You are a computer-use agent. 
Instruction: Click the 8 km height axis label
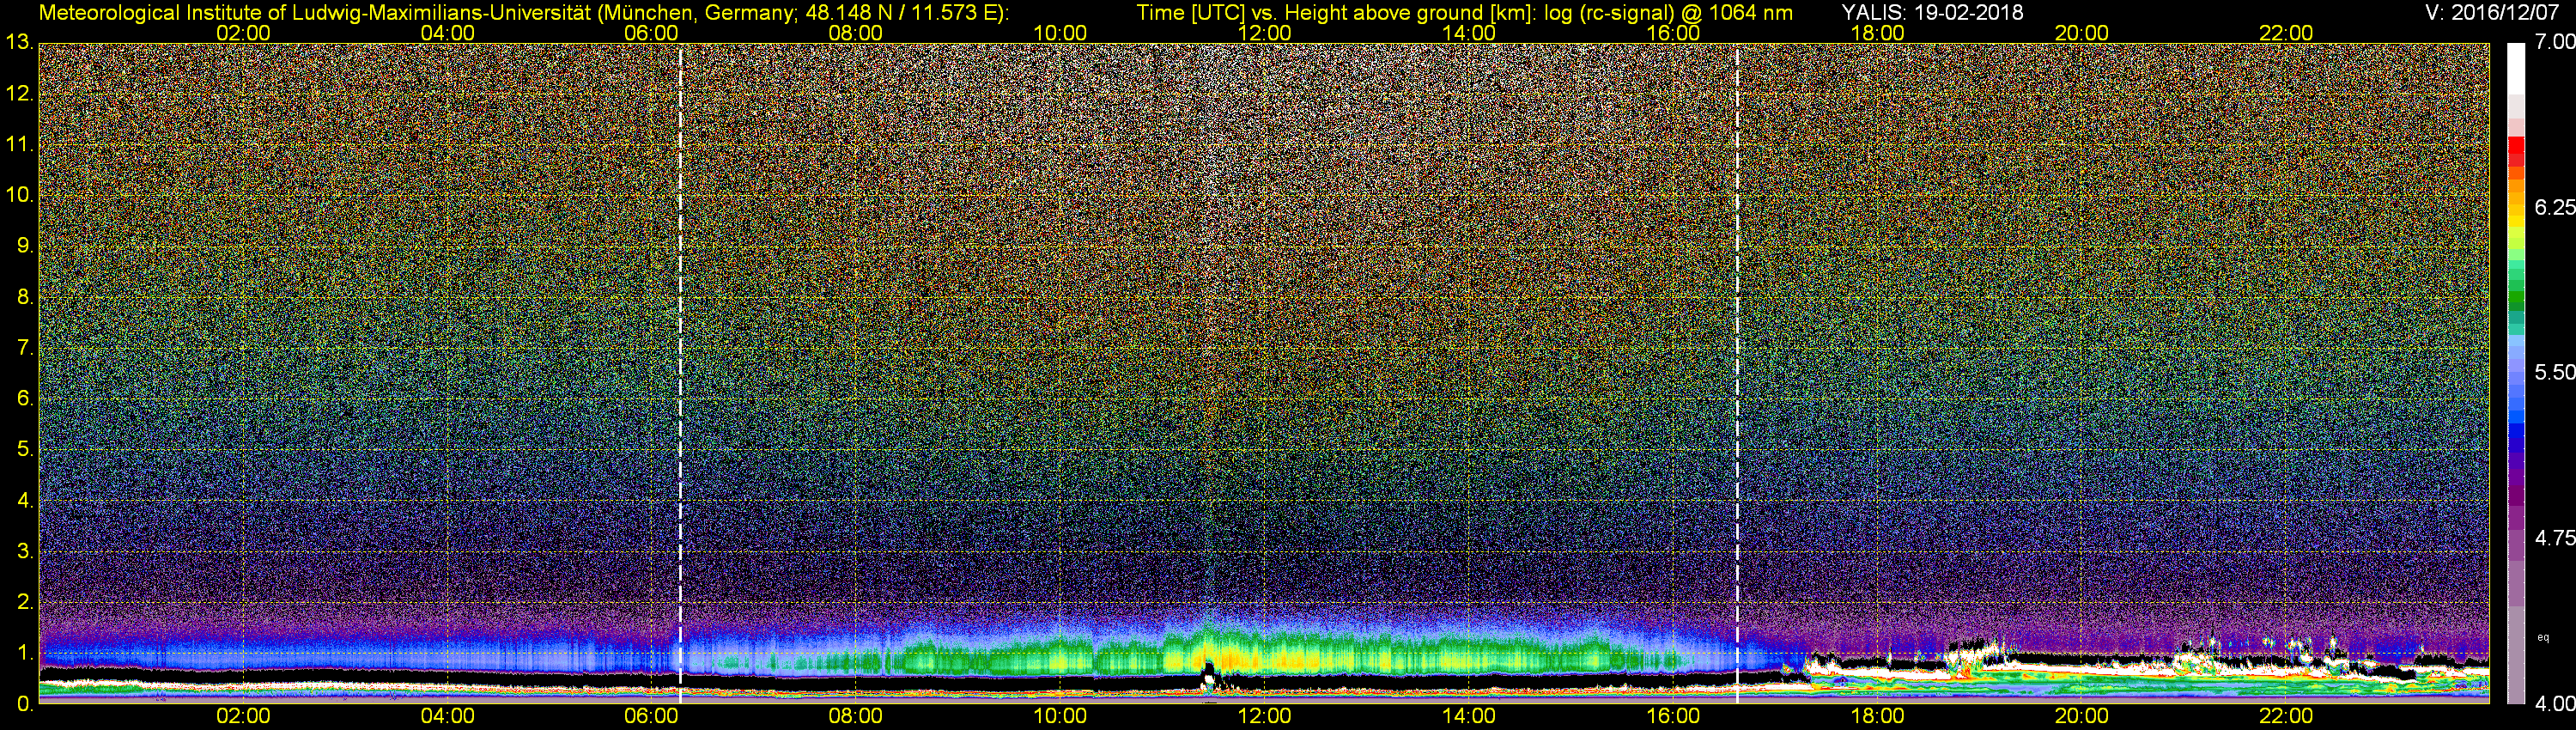pyautogui.click(x=25, y=297)
